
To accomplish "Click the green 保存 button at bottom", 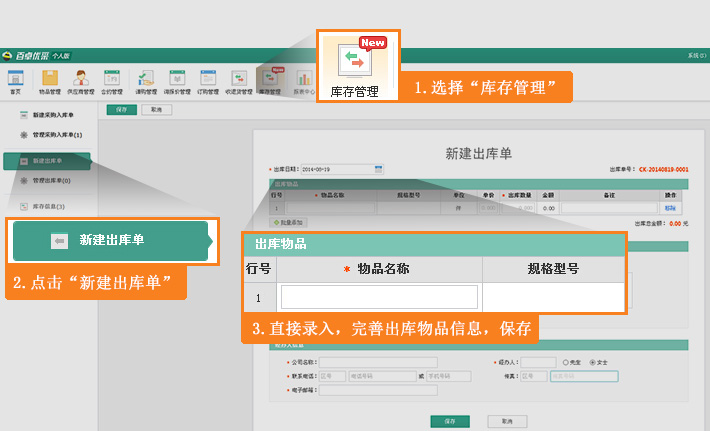I will (x=450, y=421).
